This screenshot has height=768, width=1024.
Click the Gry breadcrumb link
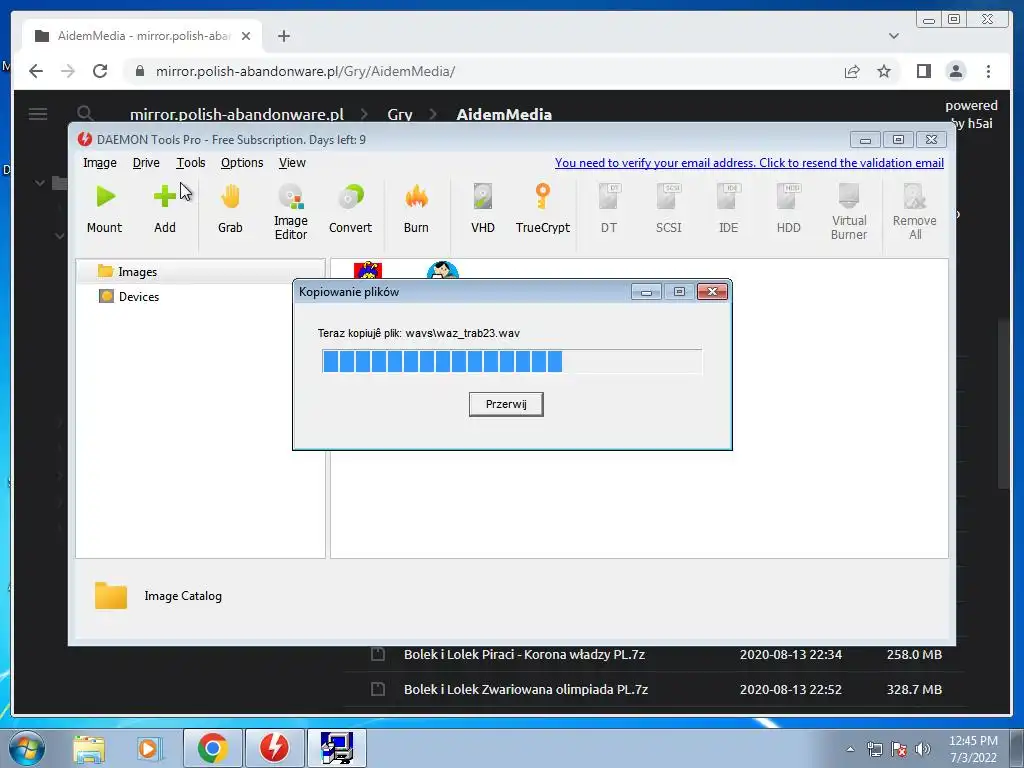pos(400,114)
